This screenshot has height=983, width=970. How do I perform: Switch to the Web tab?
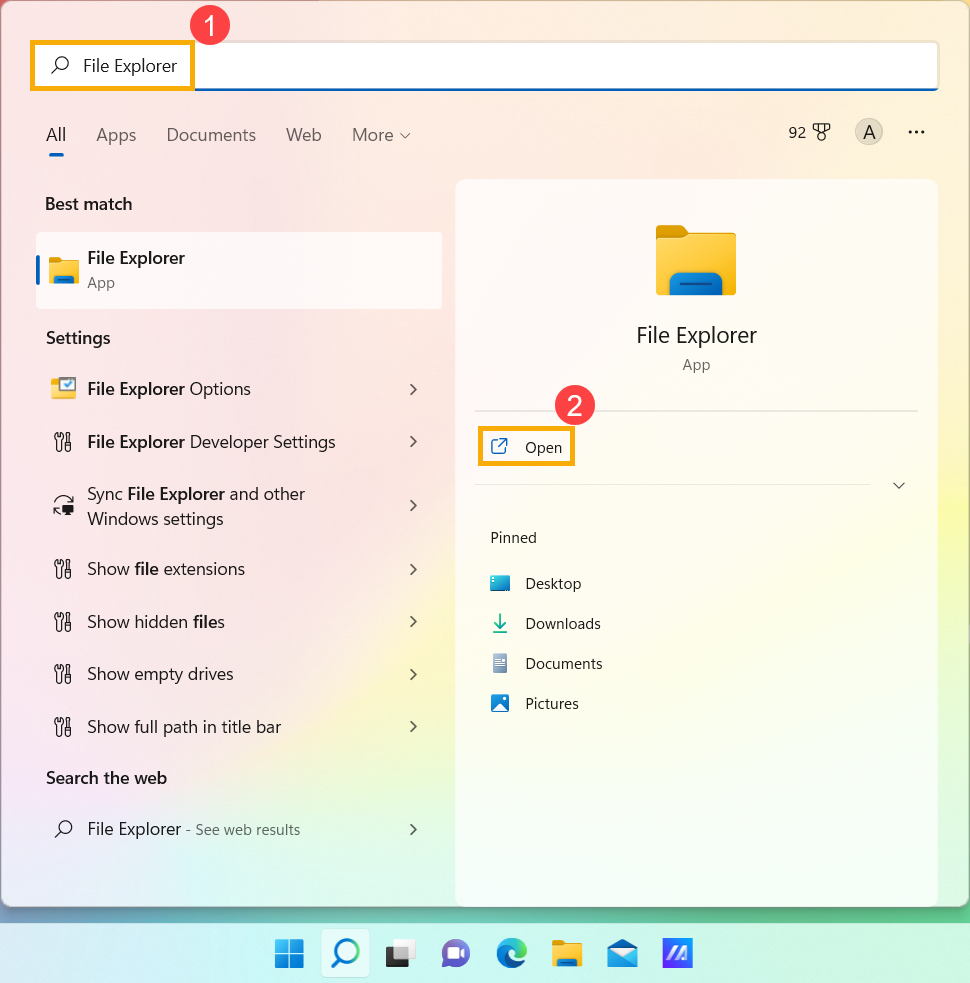click(x=303, y=135)
